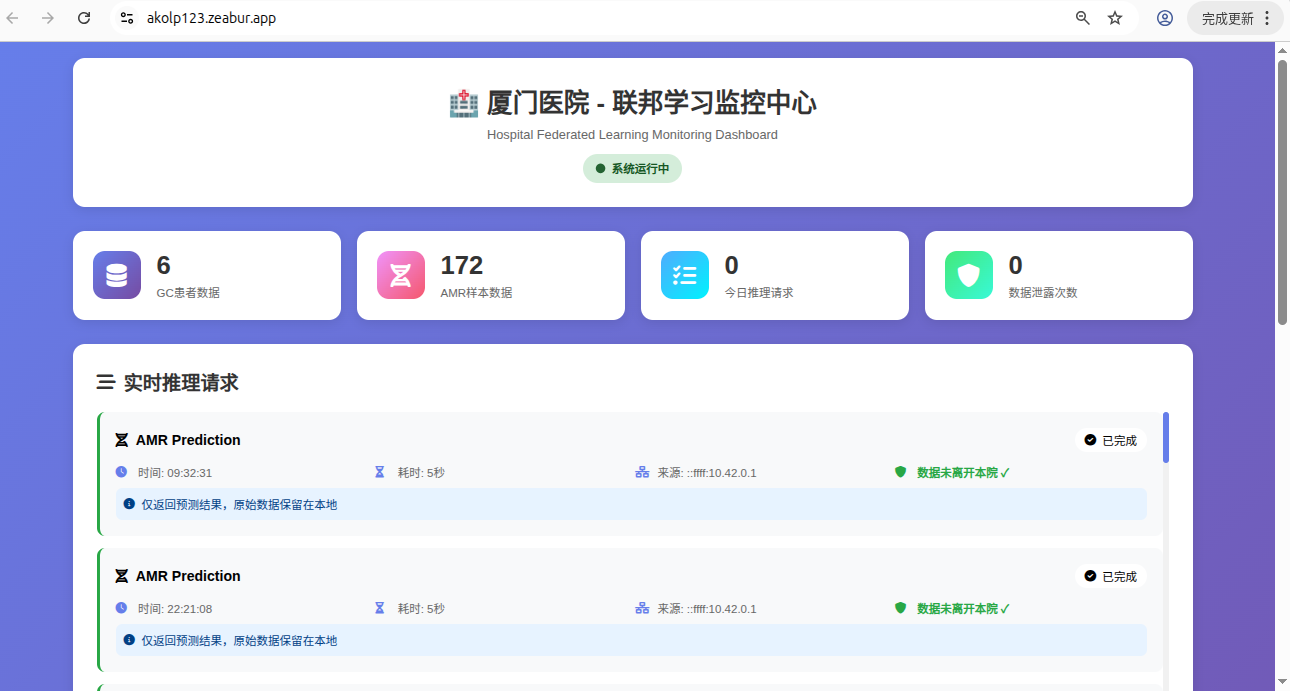
Task: Click the kebab menu dots in 完成更新 button
Action: coord(1267,18)
